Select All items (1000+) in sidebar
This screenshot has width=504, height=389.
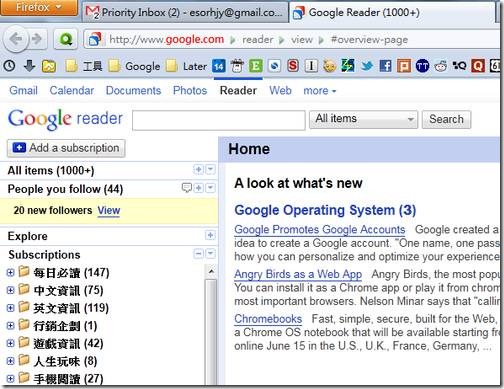[51, 171]
